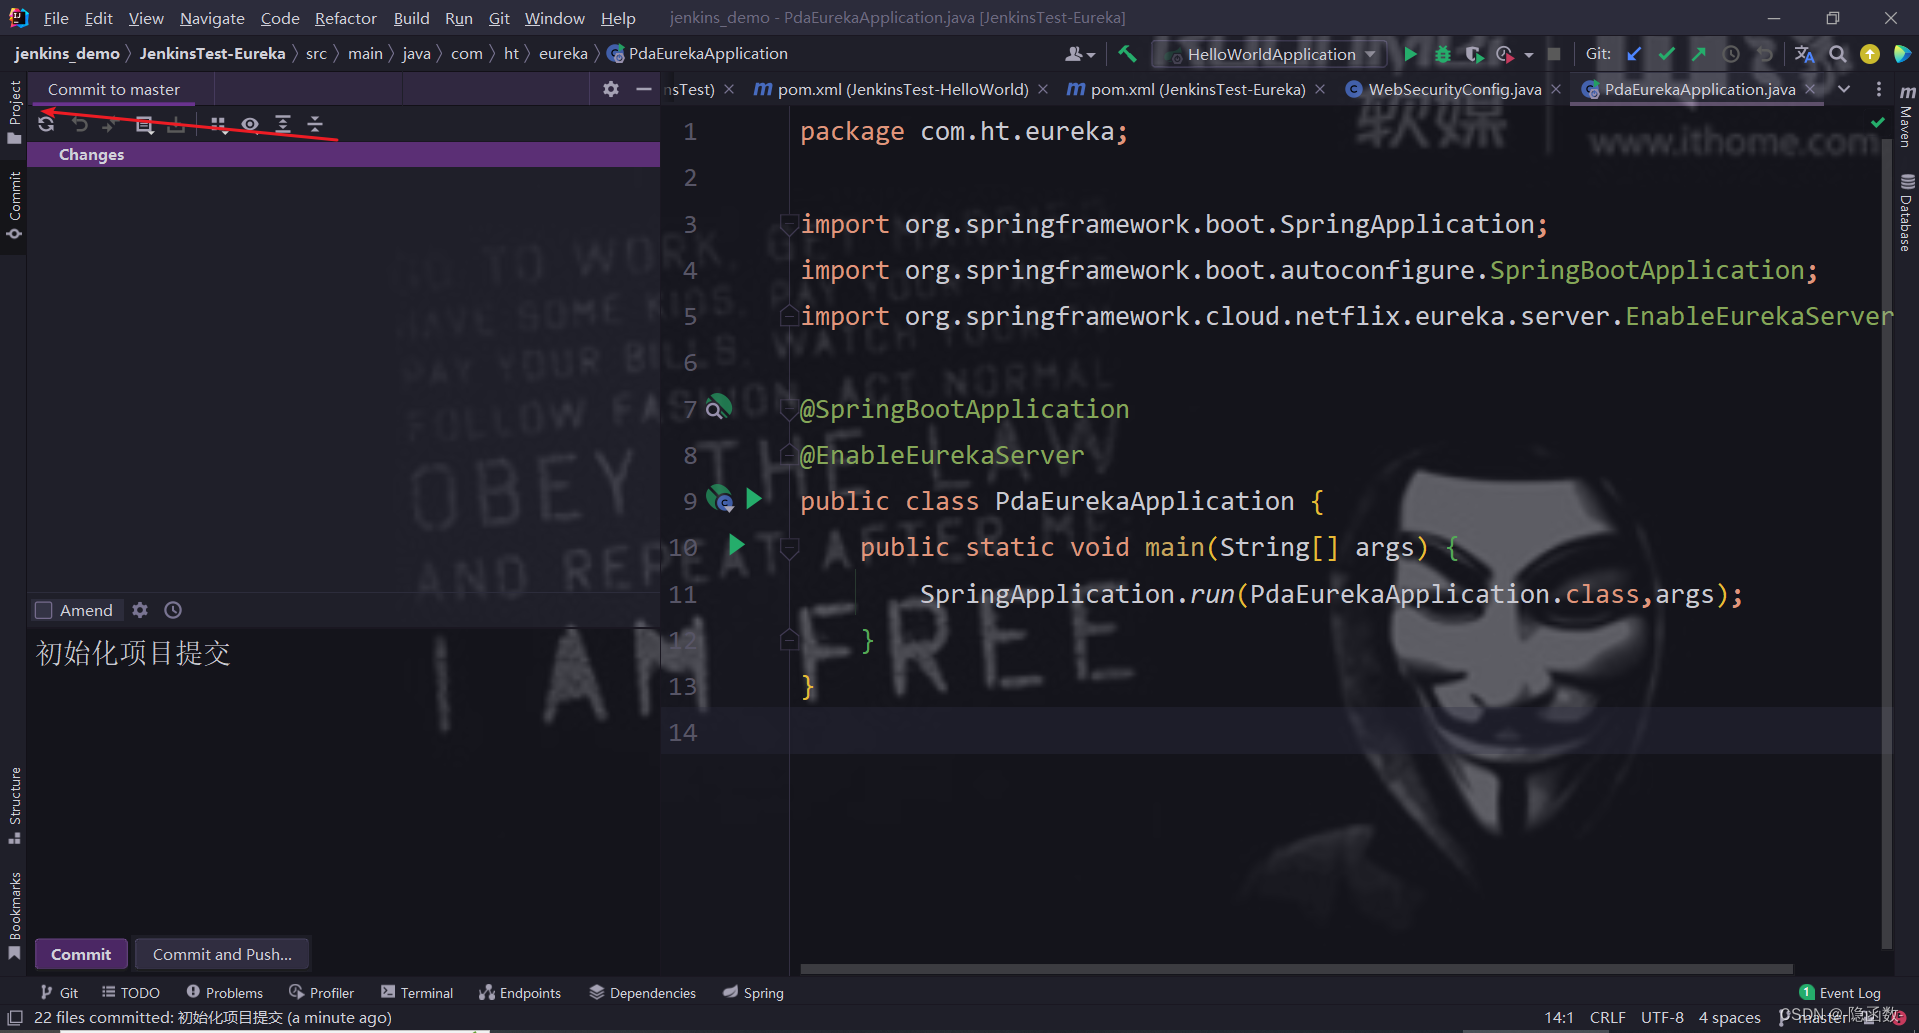This screenshot has width=1919, height=1033.
Task: Toggle Maven tool window
Action: pos(1906,115)
